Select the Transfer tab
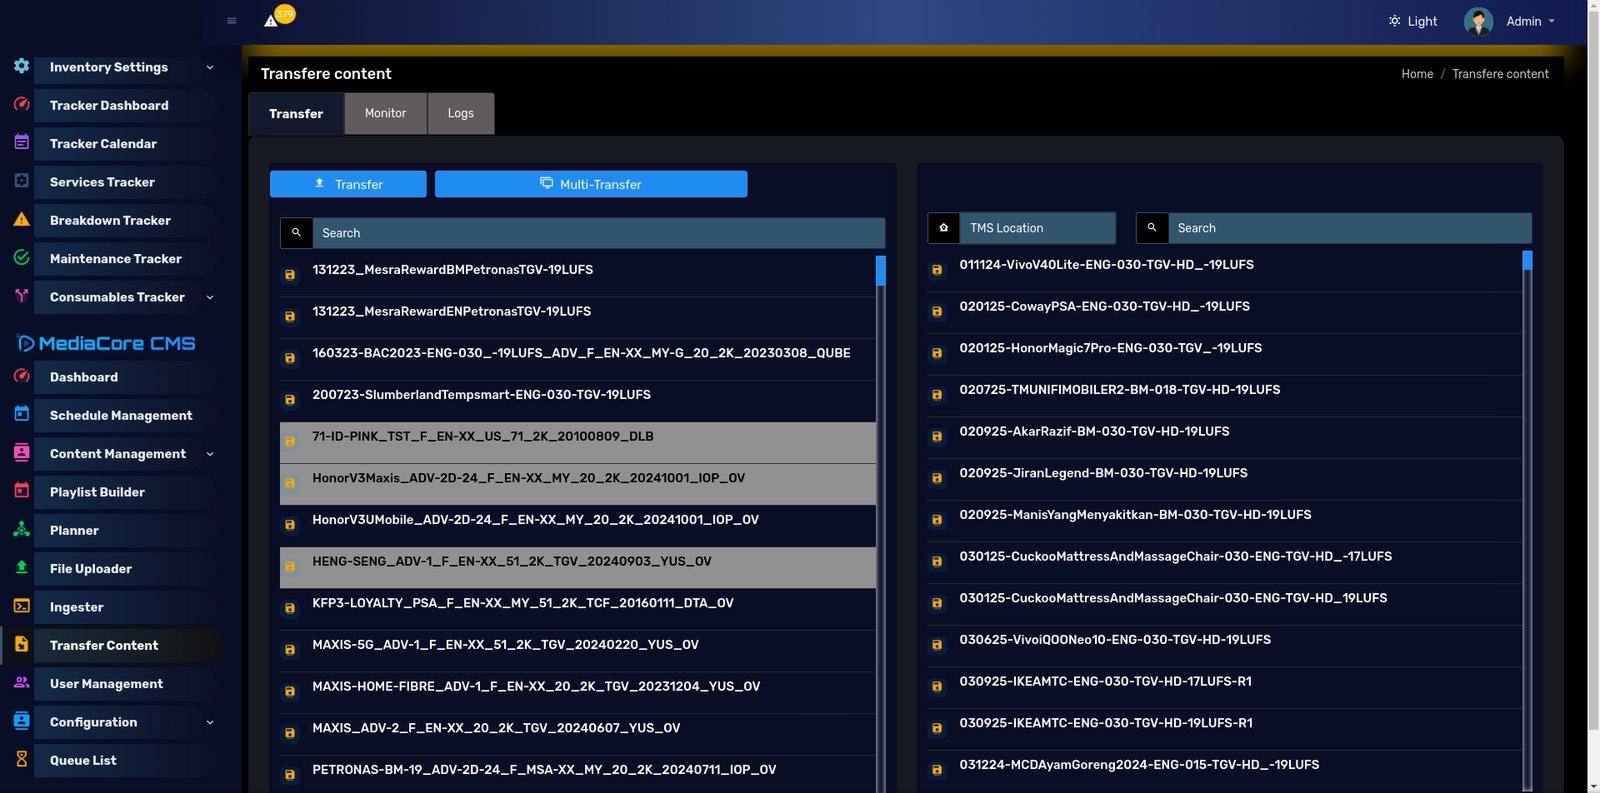1600x793 pixels. (296, 114)
